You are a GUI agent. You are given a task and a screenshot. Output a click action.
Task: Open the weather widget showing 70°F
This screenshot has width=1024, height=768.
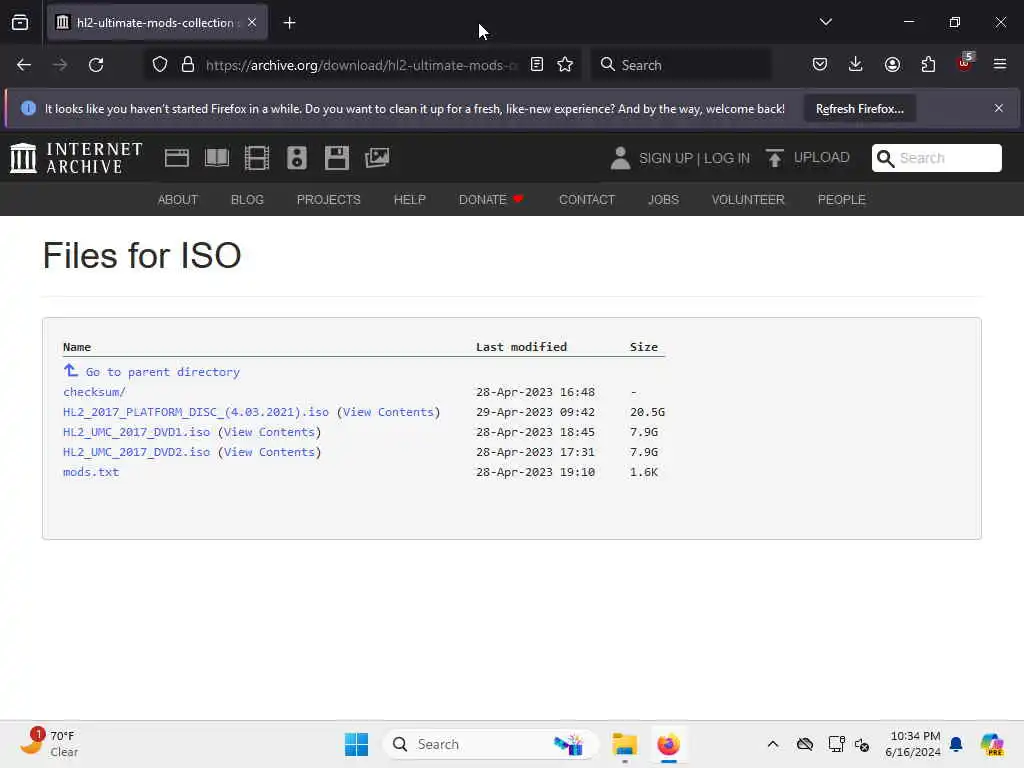pos(49,743)
